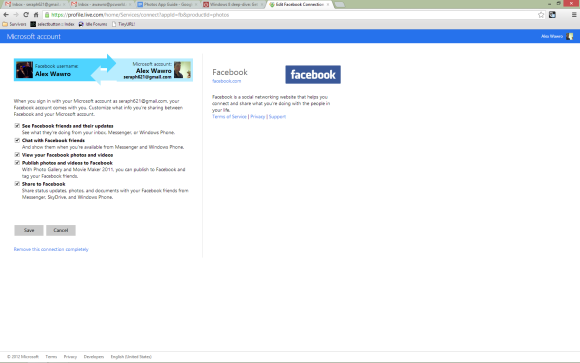580x363 pixels.
Task: Bookmark this page with the star icon
Action: [x=541, y=15]
